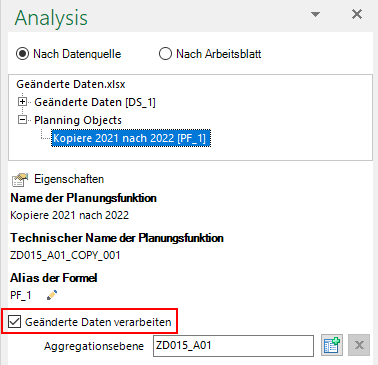The width and height of the screenshot is (378, 365).
Task: Toggle the Geänderte Daten verarbeiten checkbox
Action: tap(15, 322)
